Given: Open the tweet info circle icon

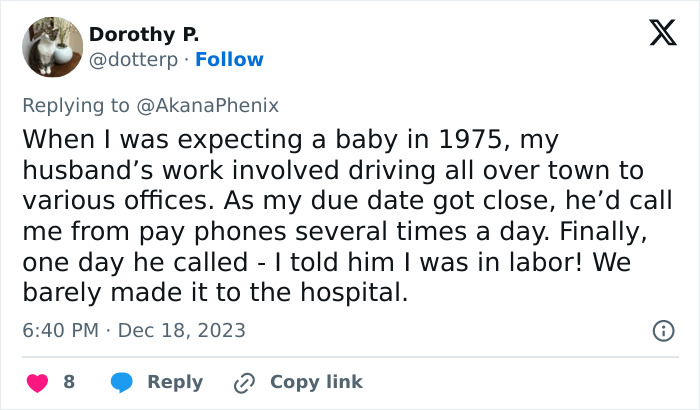Looking at the screenshot, I should tap(662, 330).
